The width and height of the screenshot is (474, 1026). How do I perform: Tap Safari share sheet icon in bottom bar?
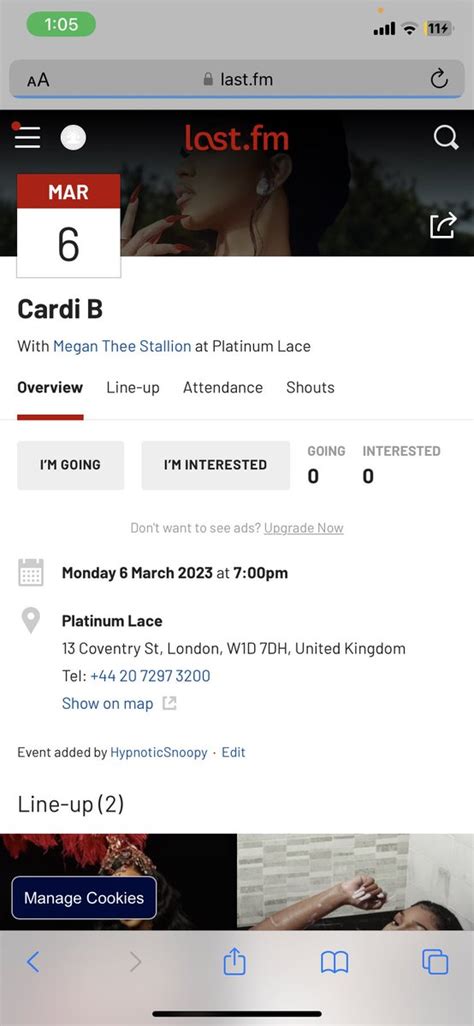point(234,961)
